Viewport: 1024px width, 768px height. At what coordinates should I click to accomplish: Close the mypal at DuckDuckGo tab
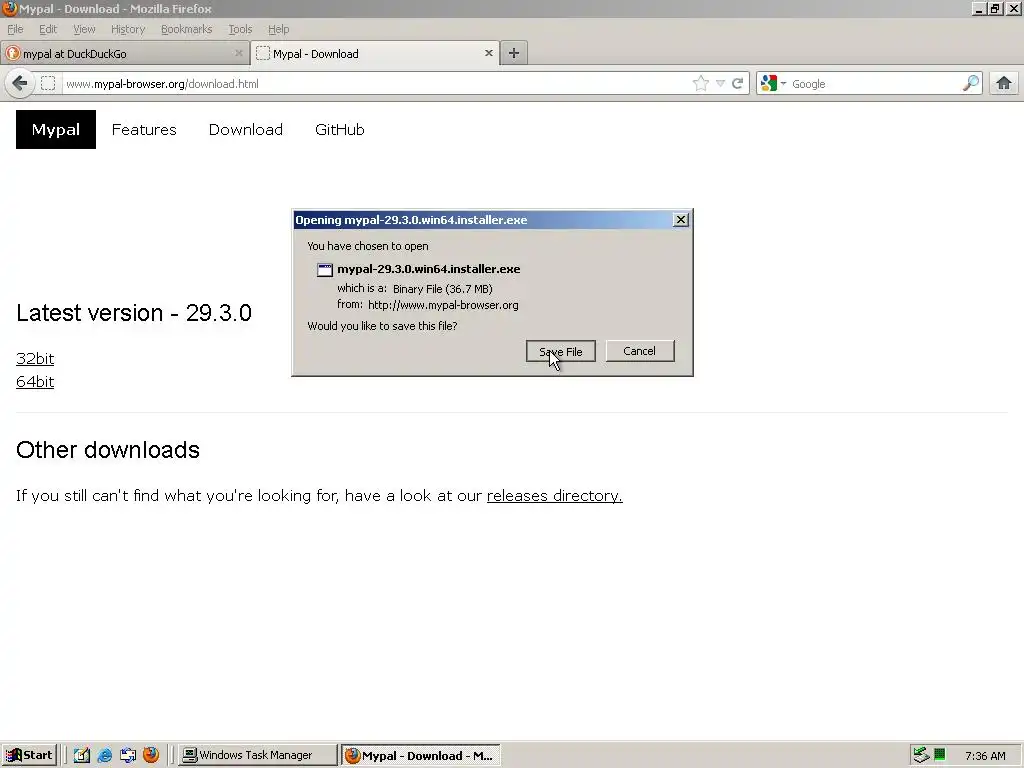(238, 53)
